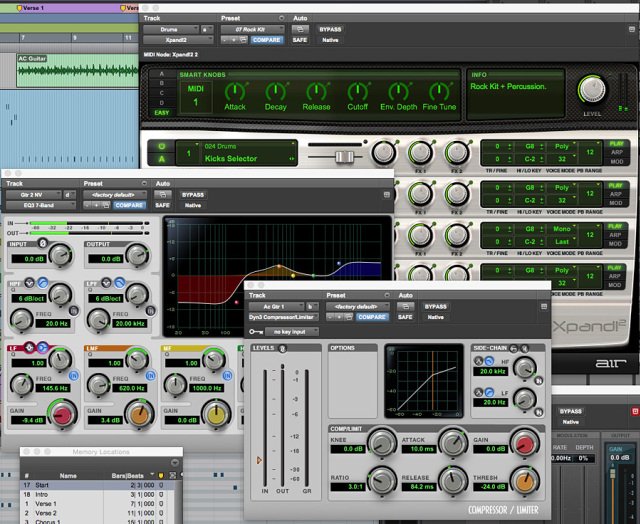Click the compressor automation enable icon
640x524 pixels.
(405, 306)
